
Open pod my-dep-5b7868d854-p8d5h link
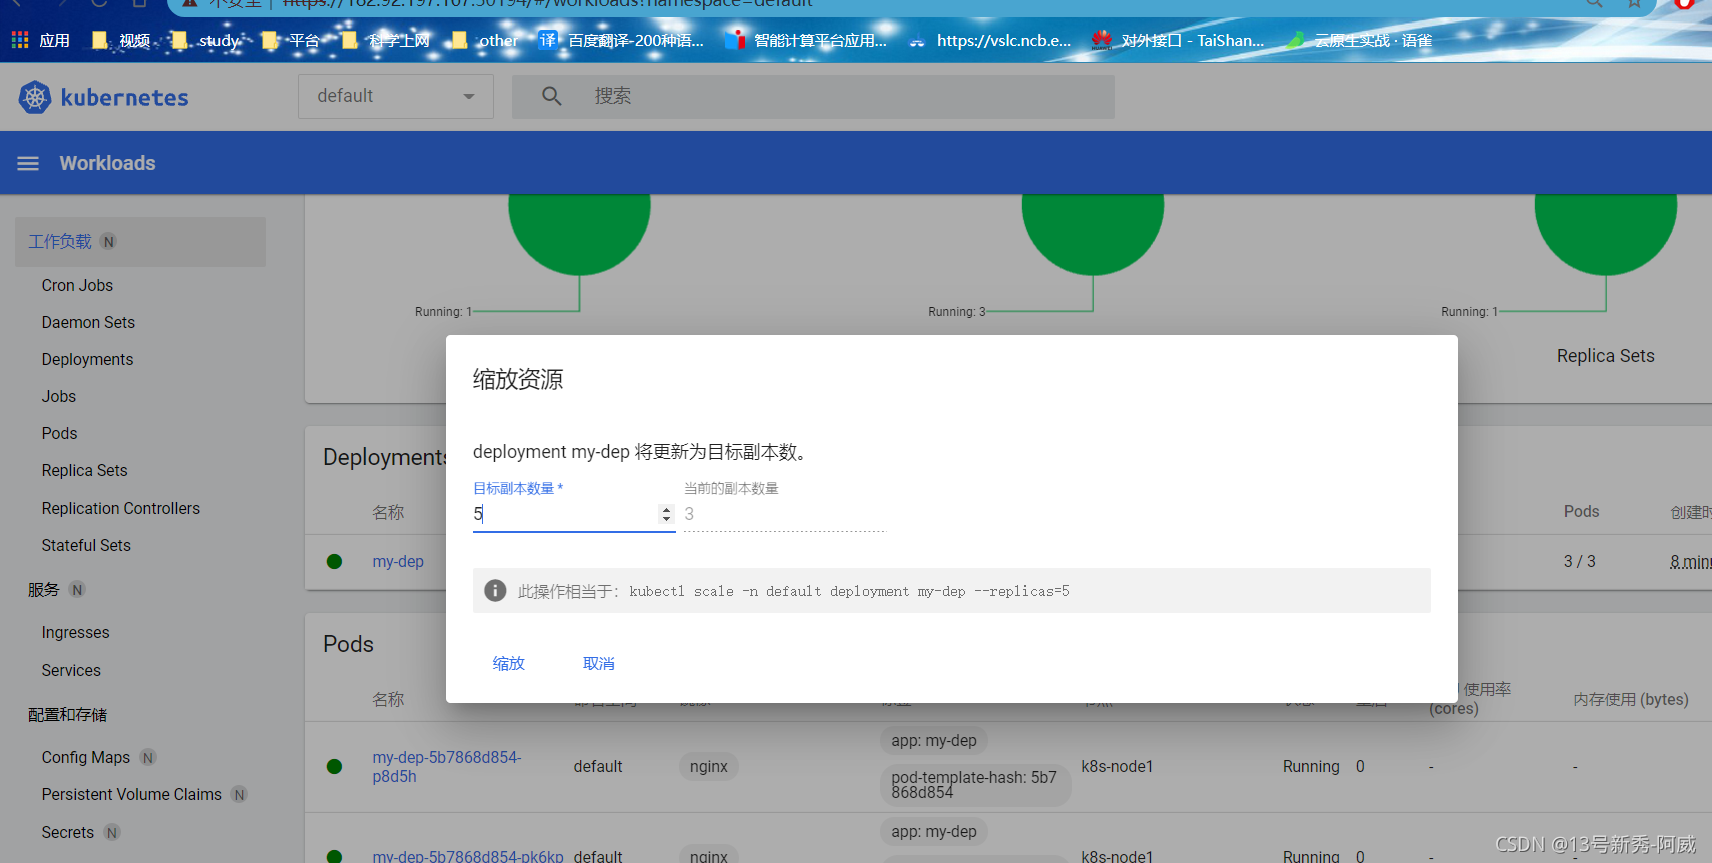(447, 767)
